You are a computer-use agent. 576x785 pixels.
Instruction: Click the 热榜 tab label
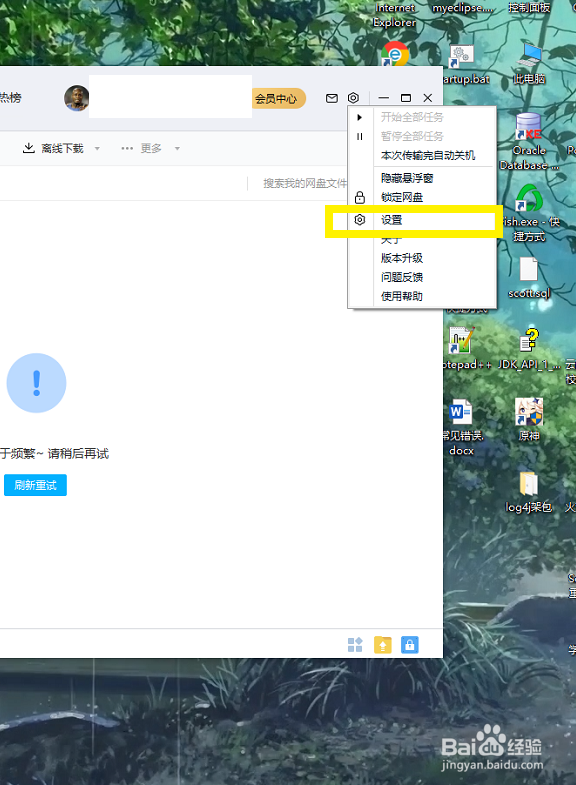pyautogui.click(x=11, y=98)
